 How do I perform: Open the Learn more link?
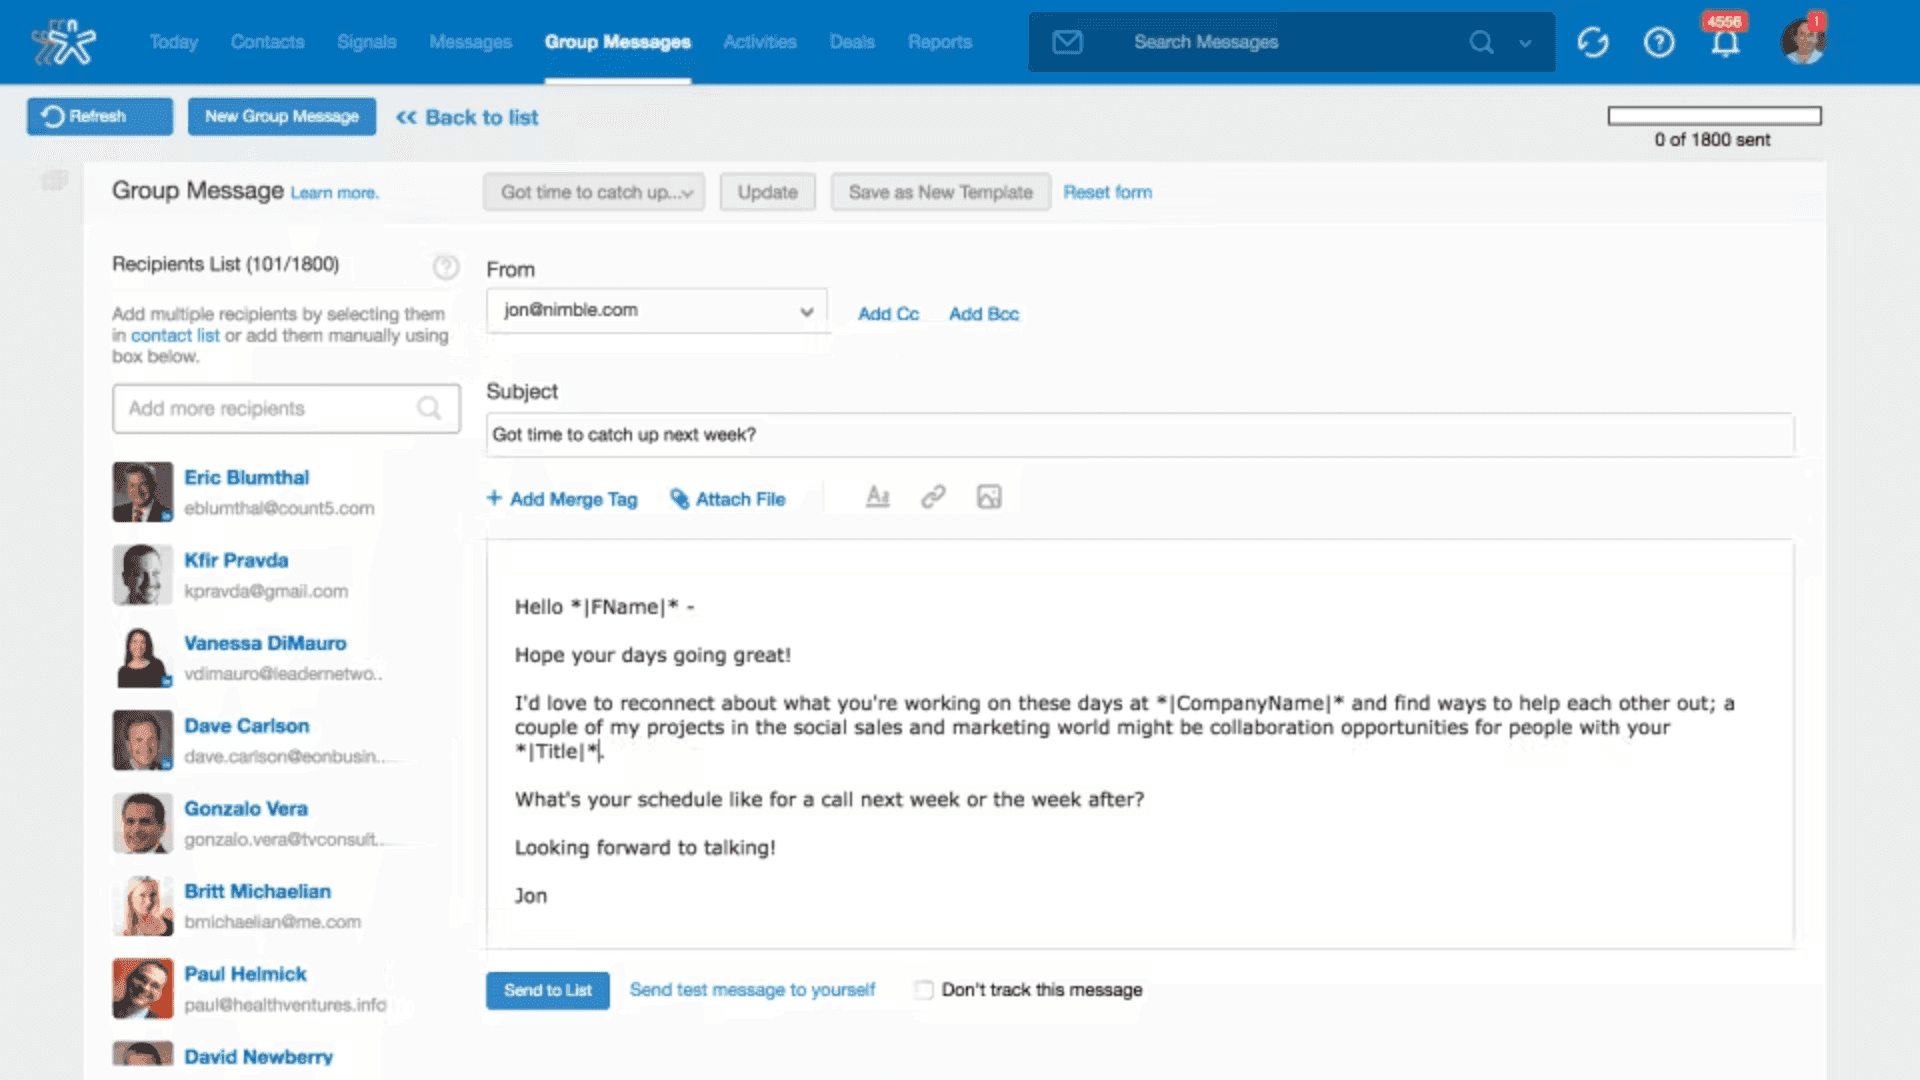pos(334,193)
